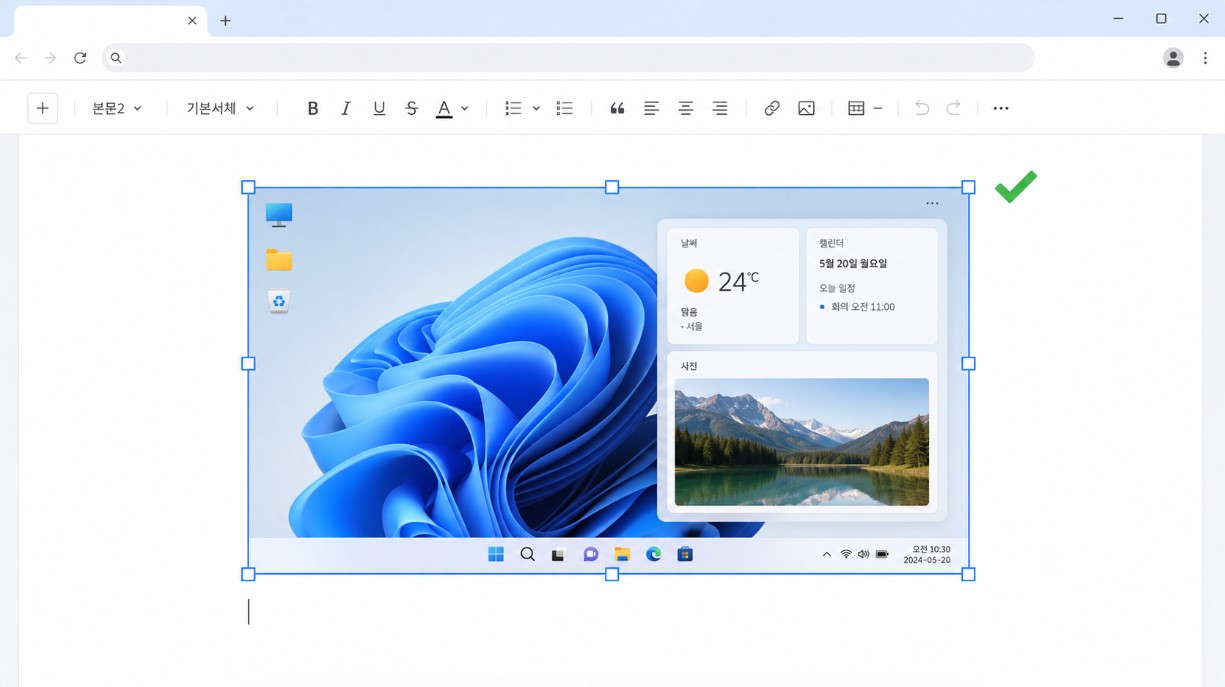Click the speaker volume icon in the pictured tray

[x=863, y=554]
